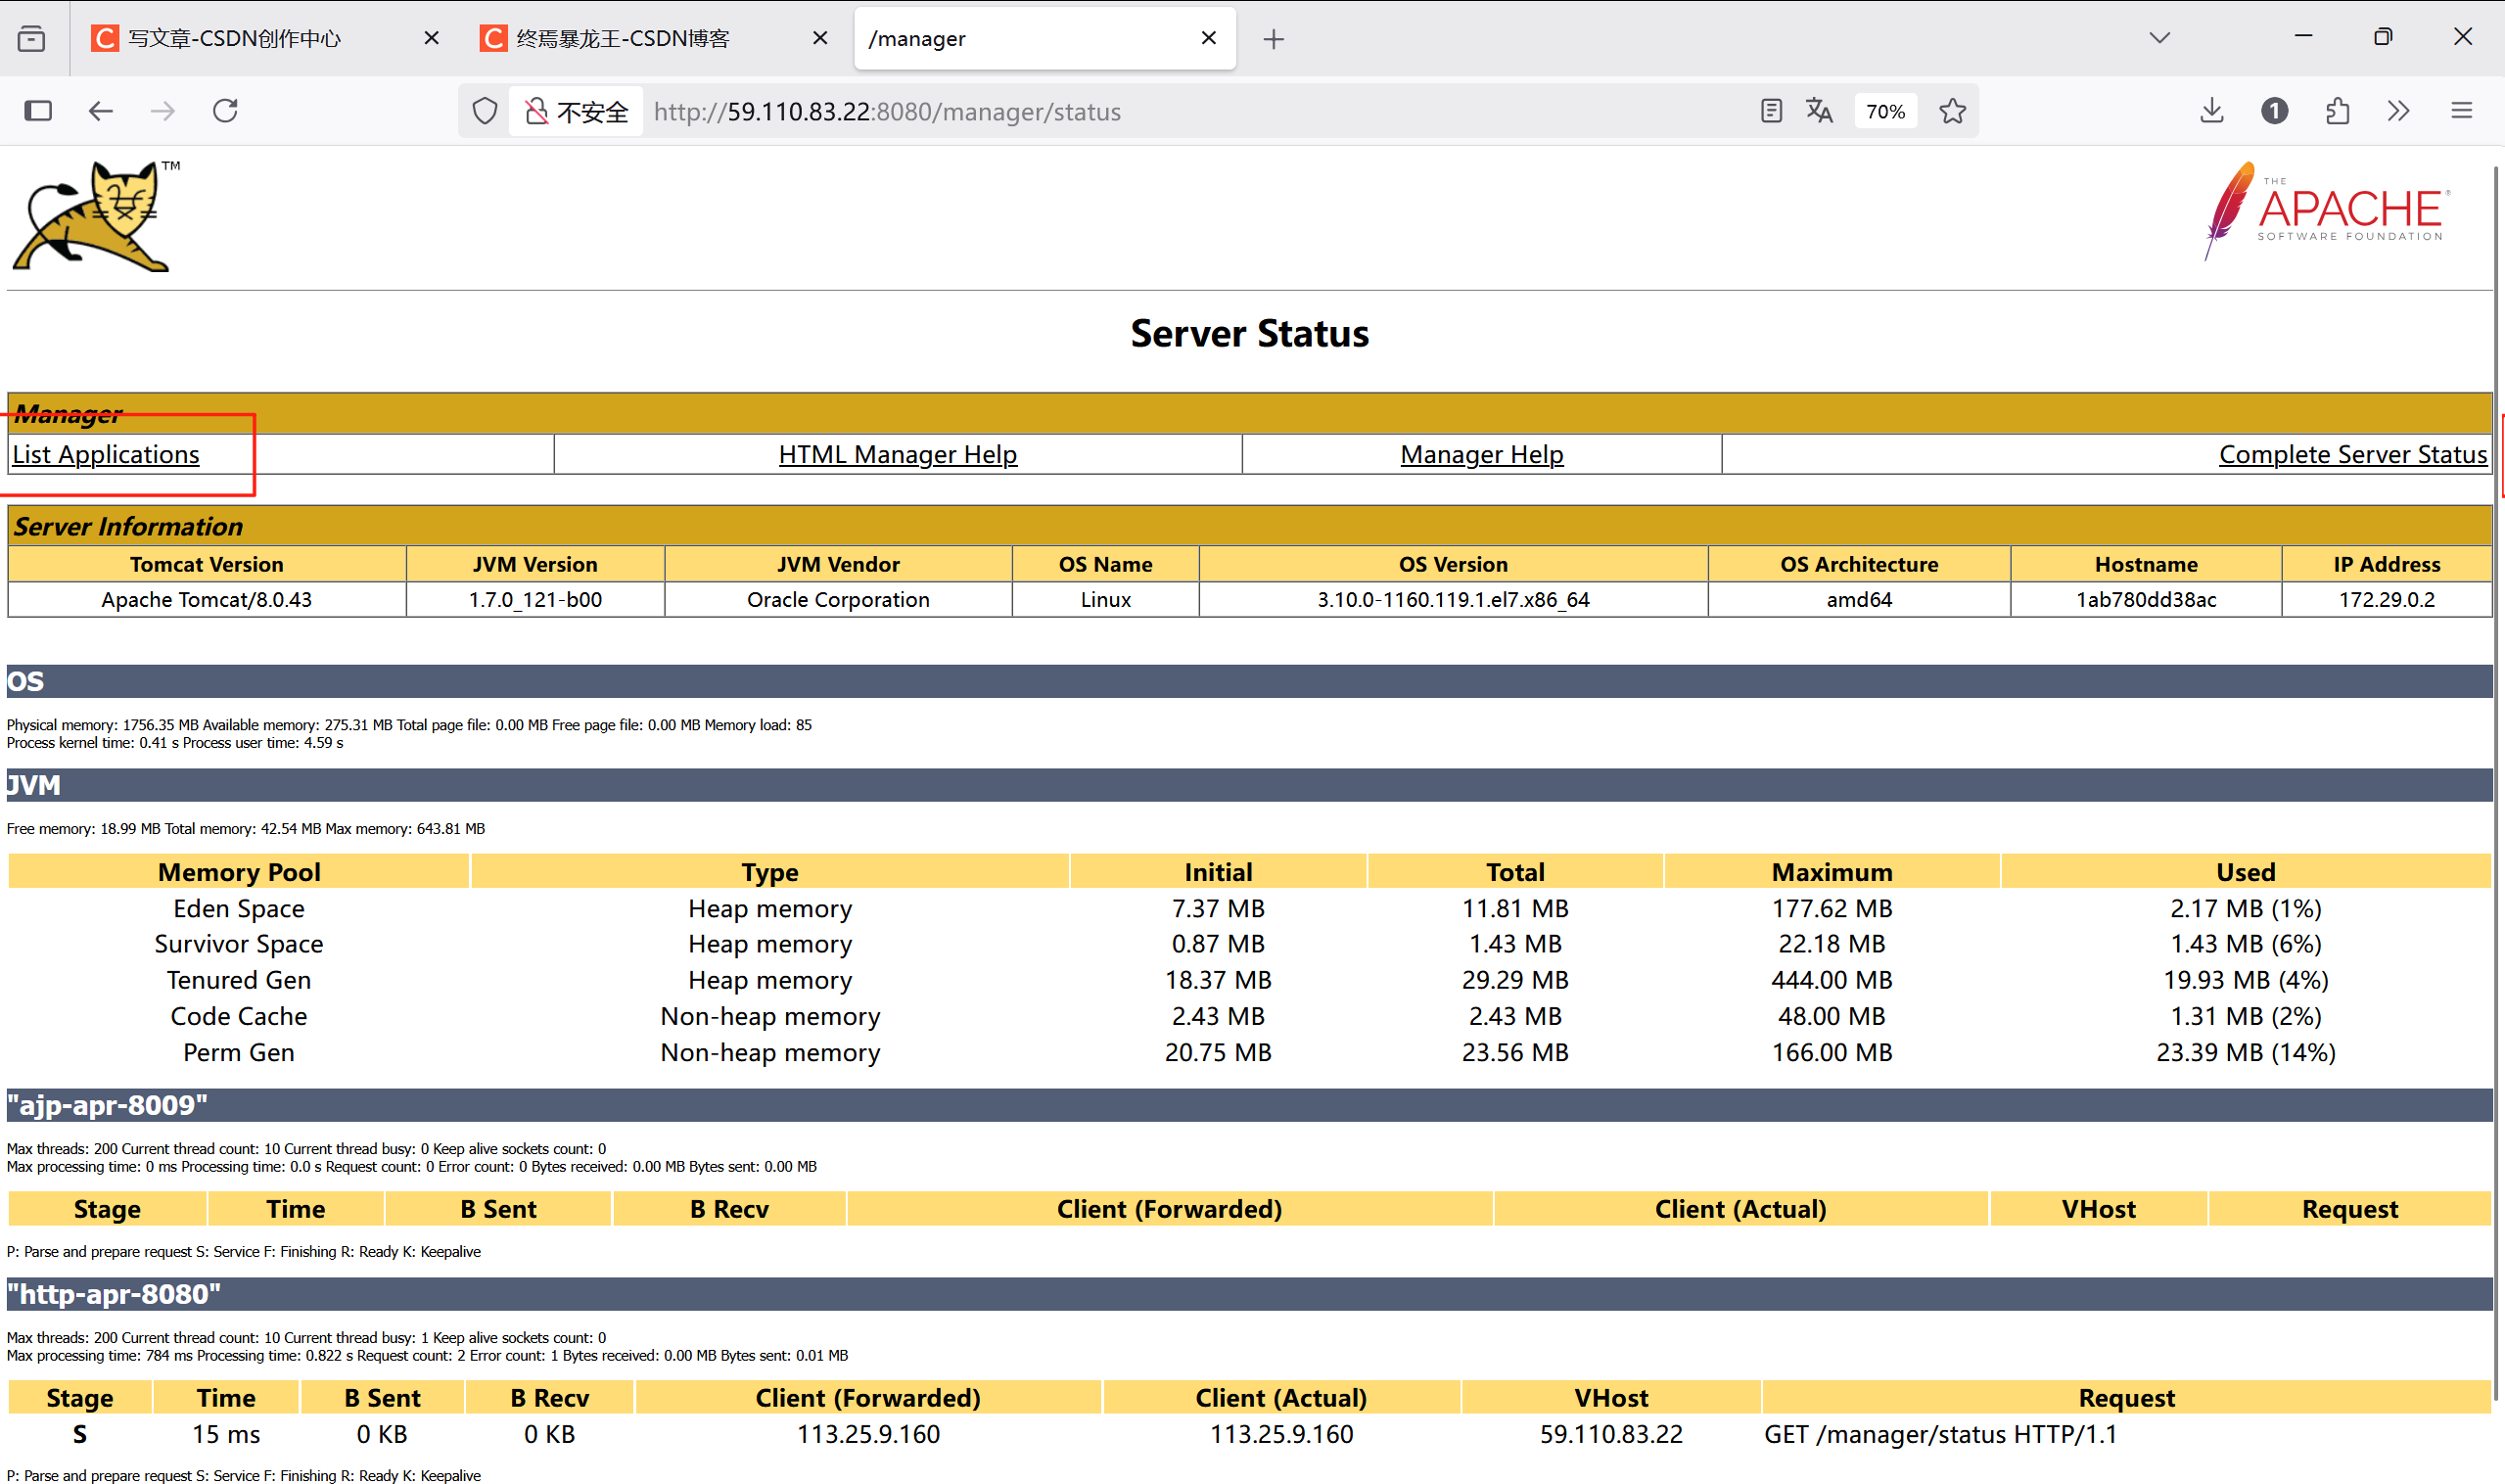Open a new tab
The image size is (2505, 1484).
coord(1273,39)
